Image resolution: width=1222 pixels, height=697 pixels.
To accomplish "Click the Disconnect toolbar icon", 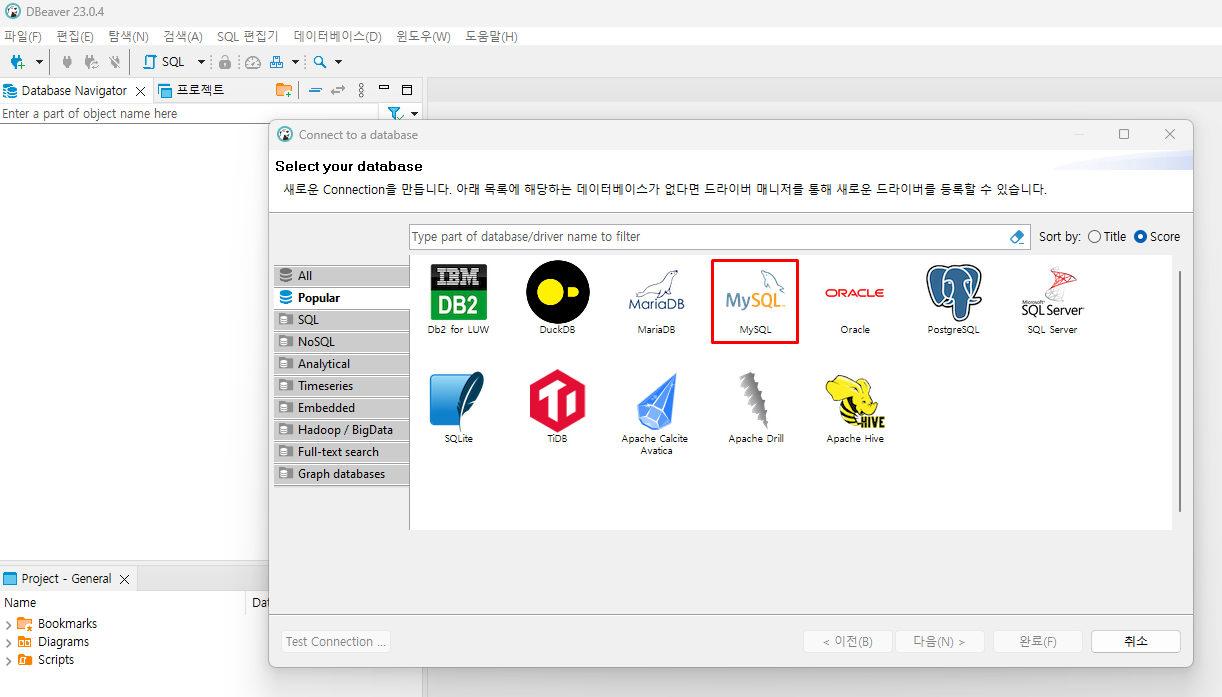I will pos(115,62).
